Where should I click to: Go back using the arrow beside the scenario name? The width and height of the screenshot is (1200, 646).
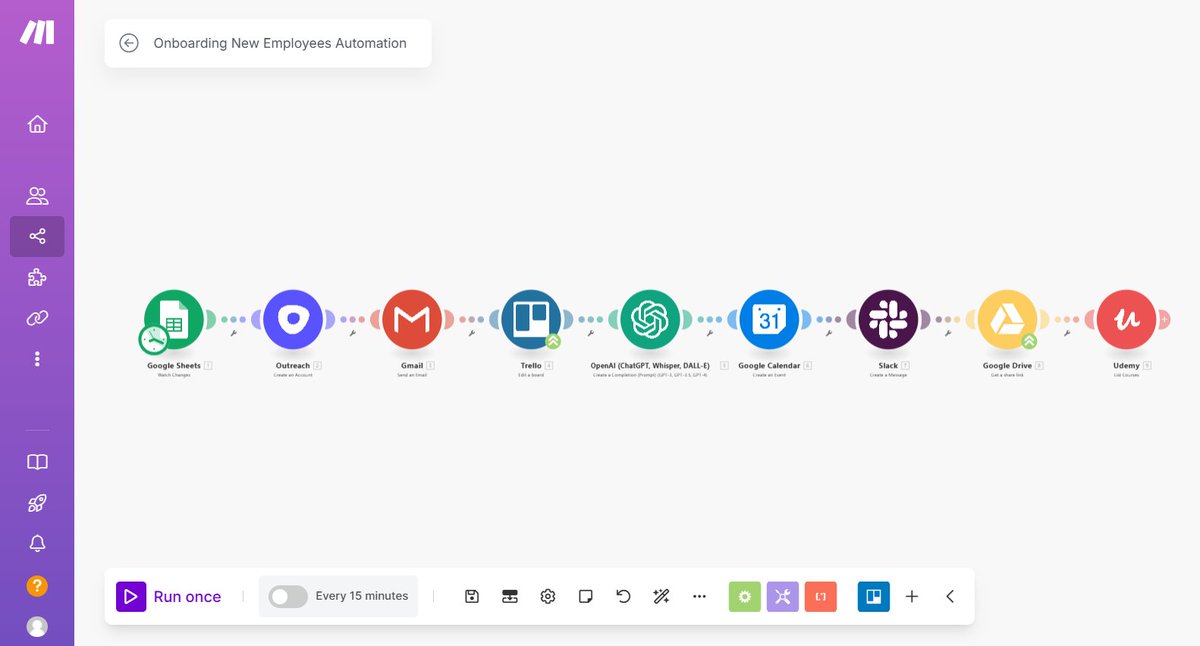(129, 43)
